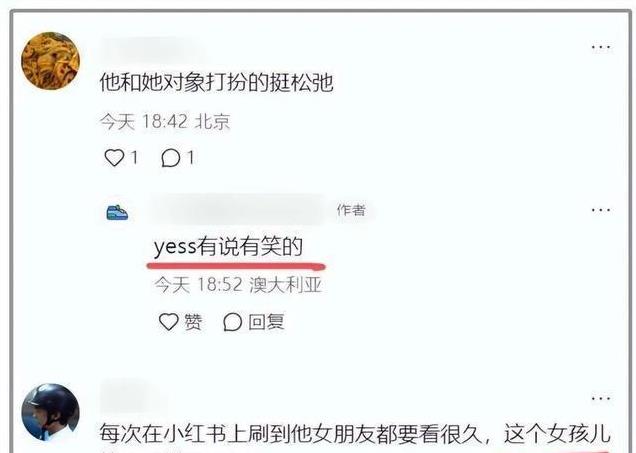The height and width of the screenshot is (453, 636).
Task: Tap the 赞 label on author's reply
Action: pyautogui.click(x=193, y=322)
